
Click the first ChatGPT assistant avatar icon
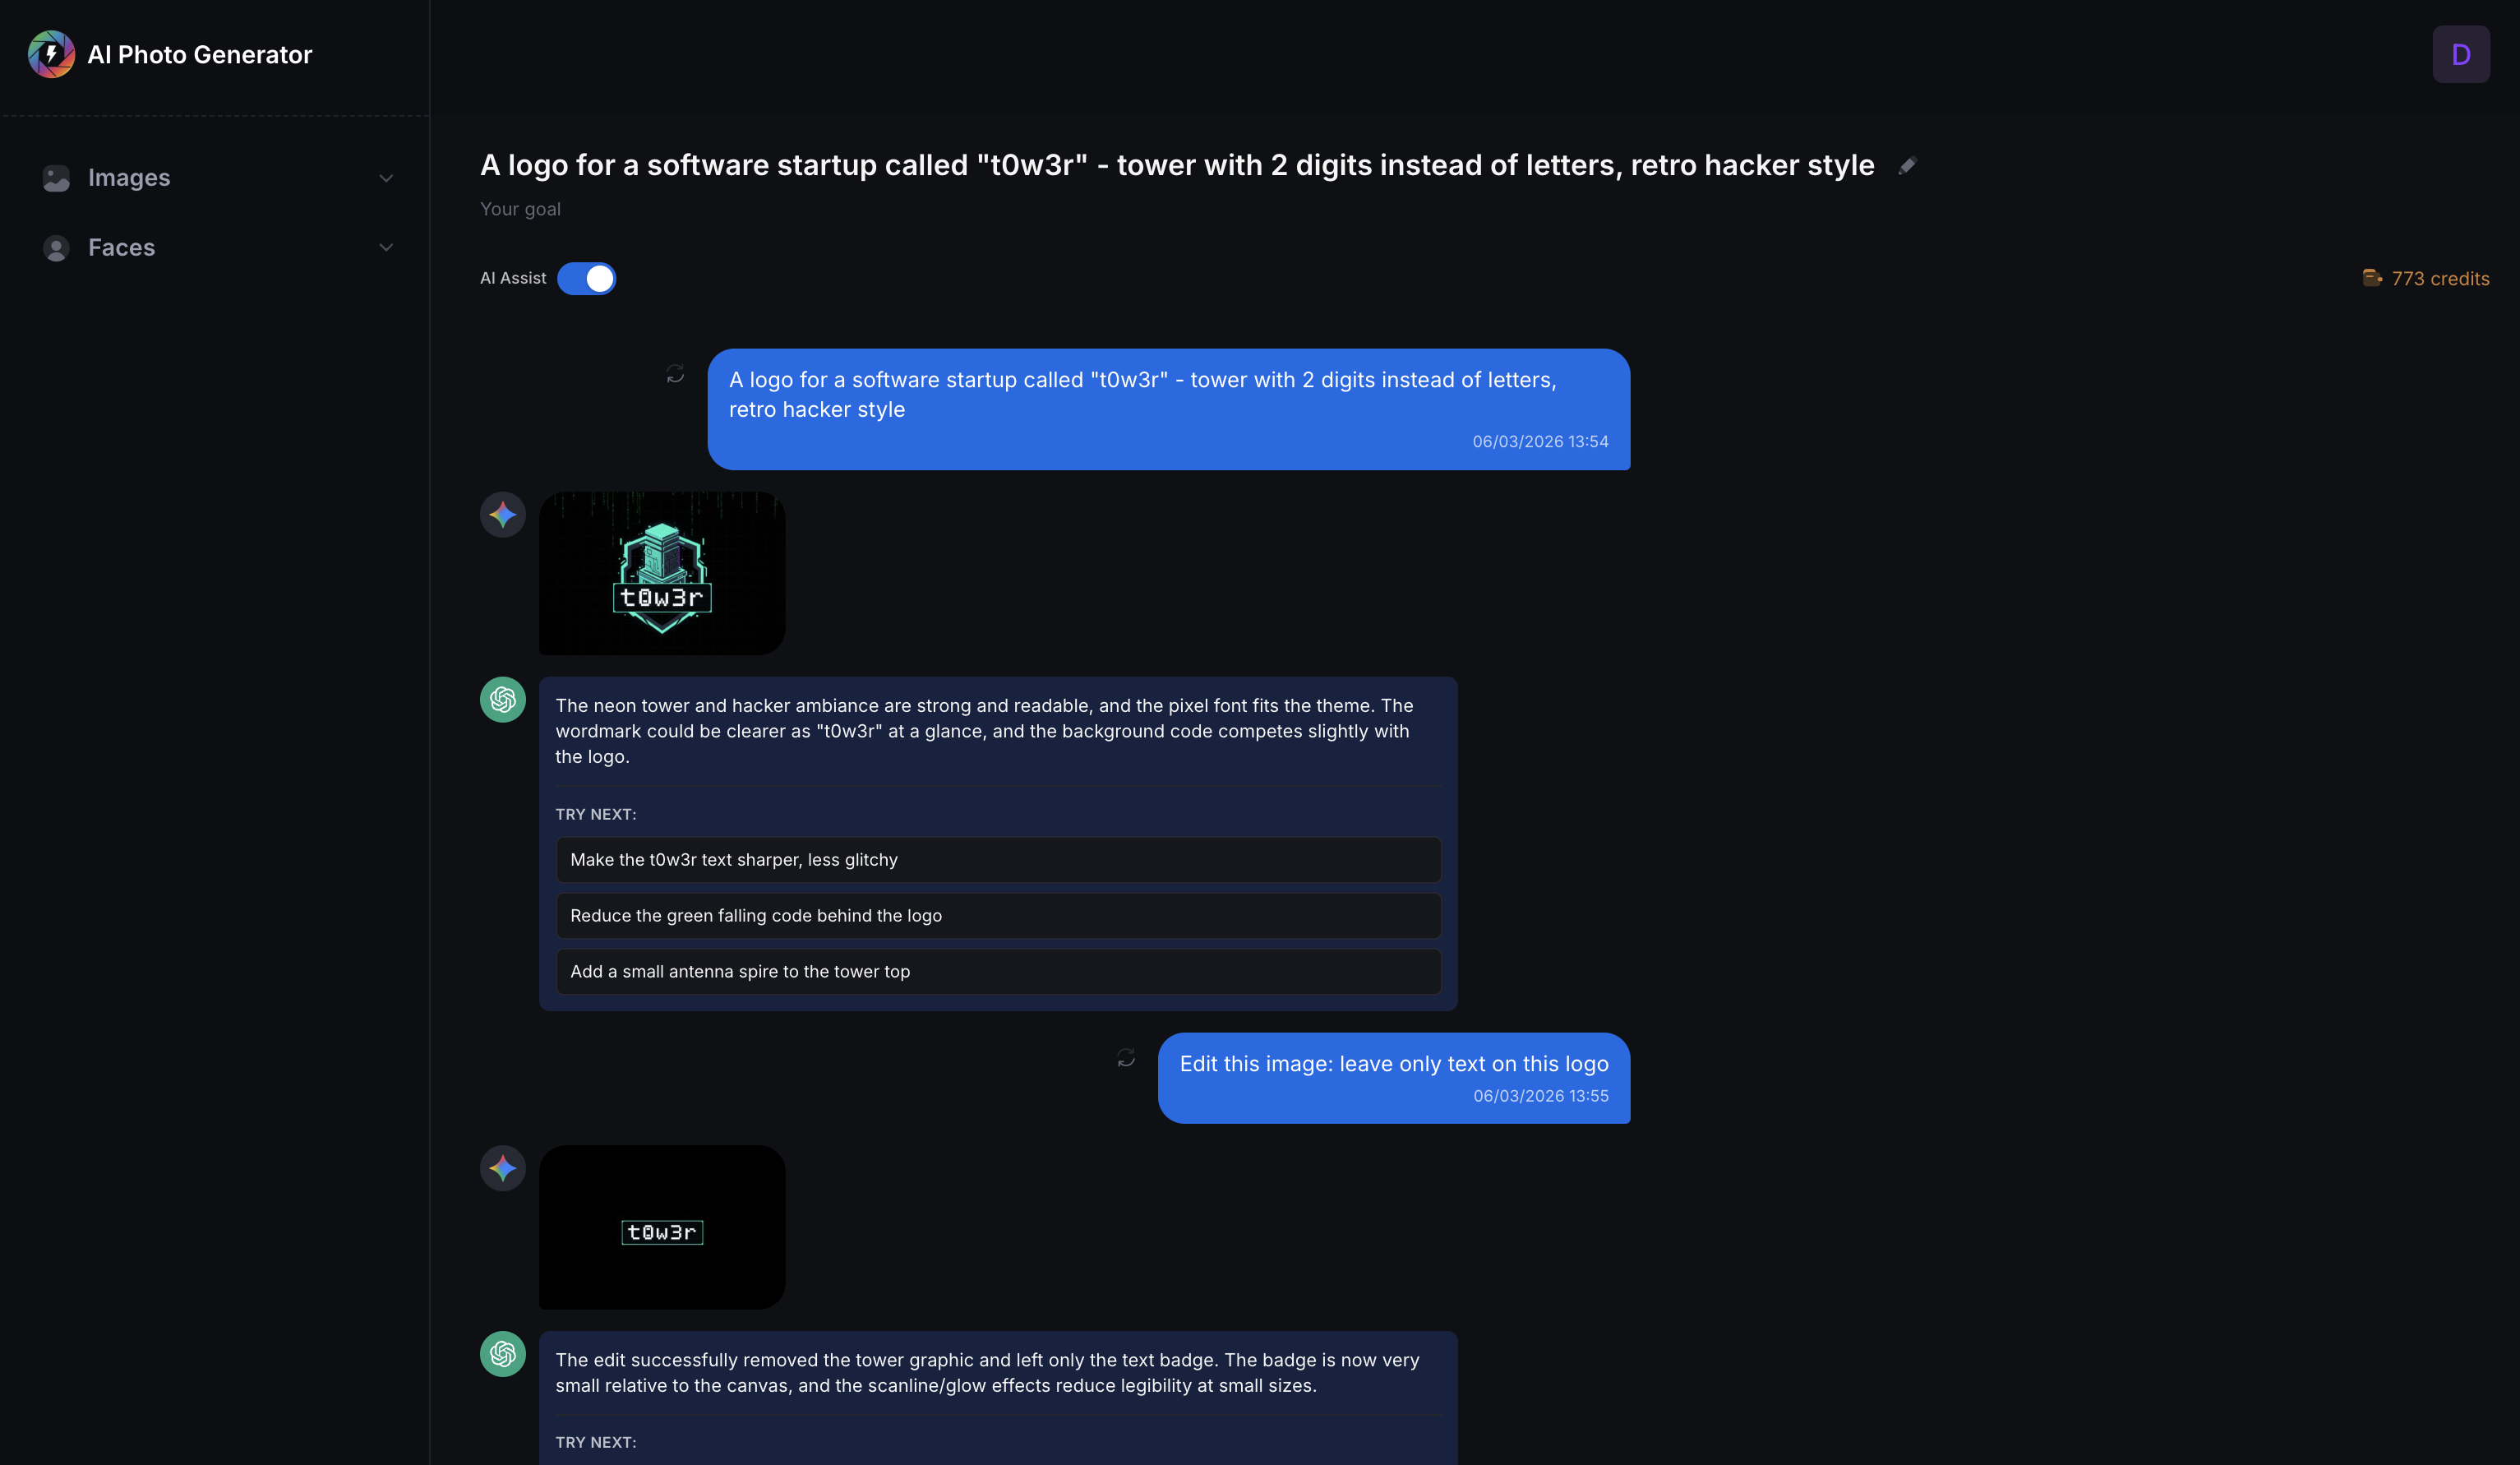point(503,700)
